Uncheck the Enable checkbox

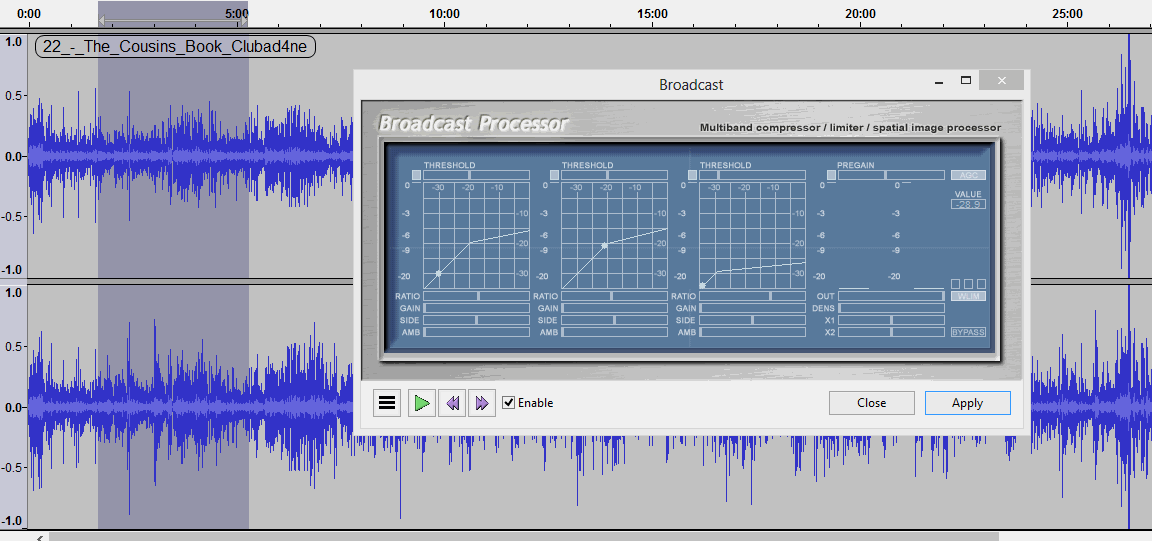508,403
